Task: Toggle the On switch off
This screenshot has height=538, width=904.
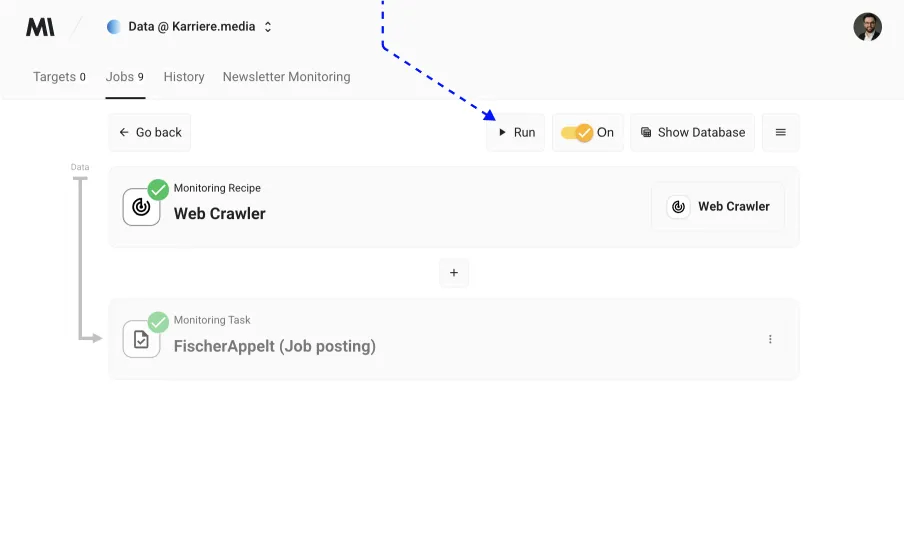Action: coord(577,132)
